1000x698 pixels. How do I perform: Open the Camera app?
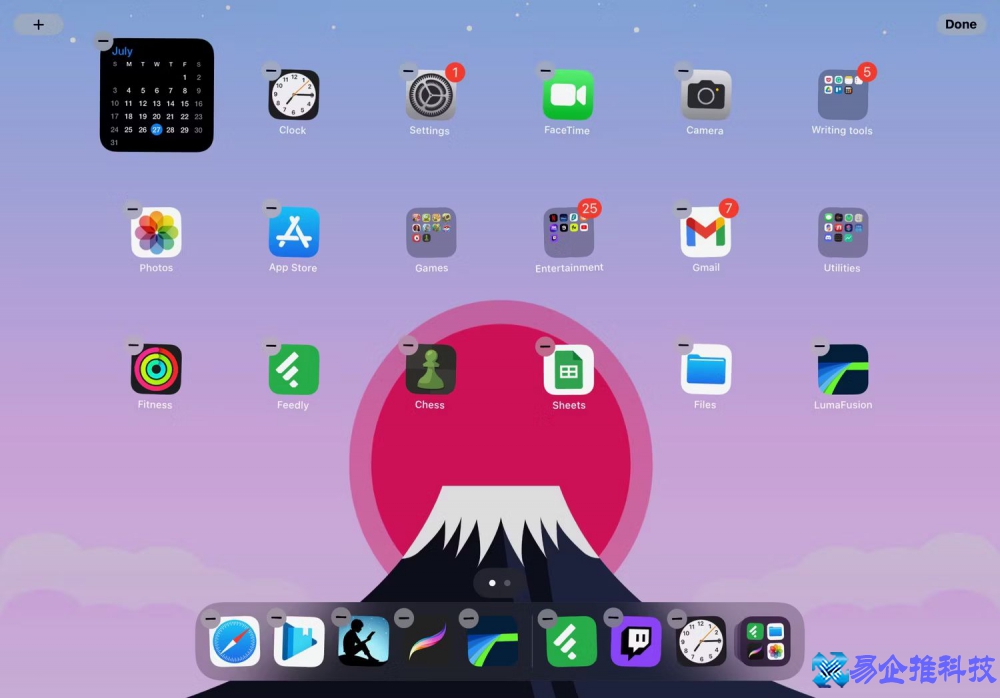(705, 95)
